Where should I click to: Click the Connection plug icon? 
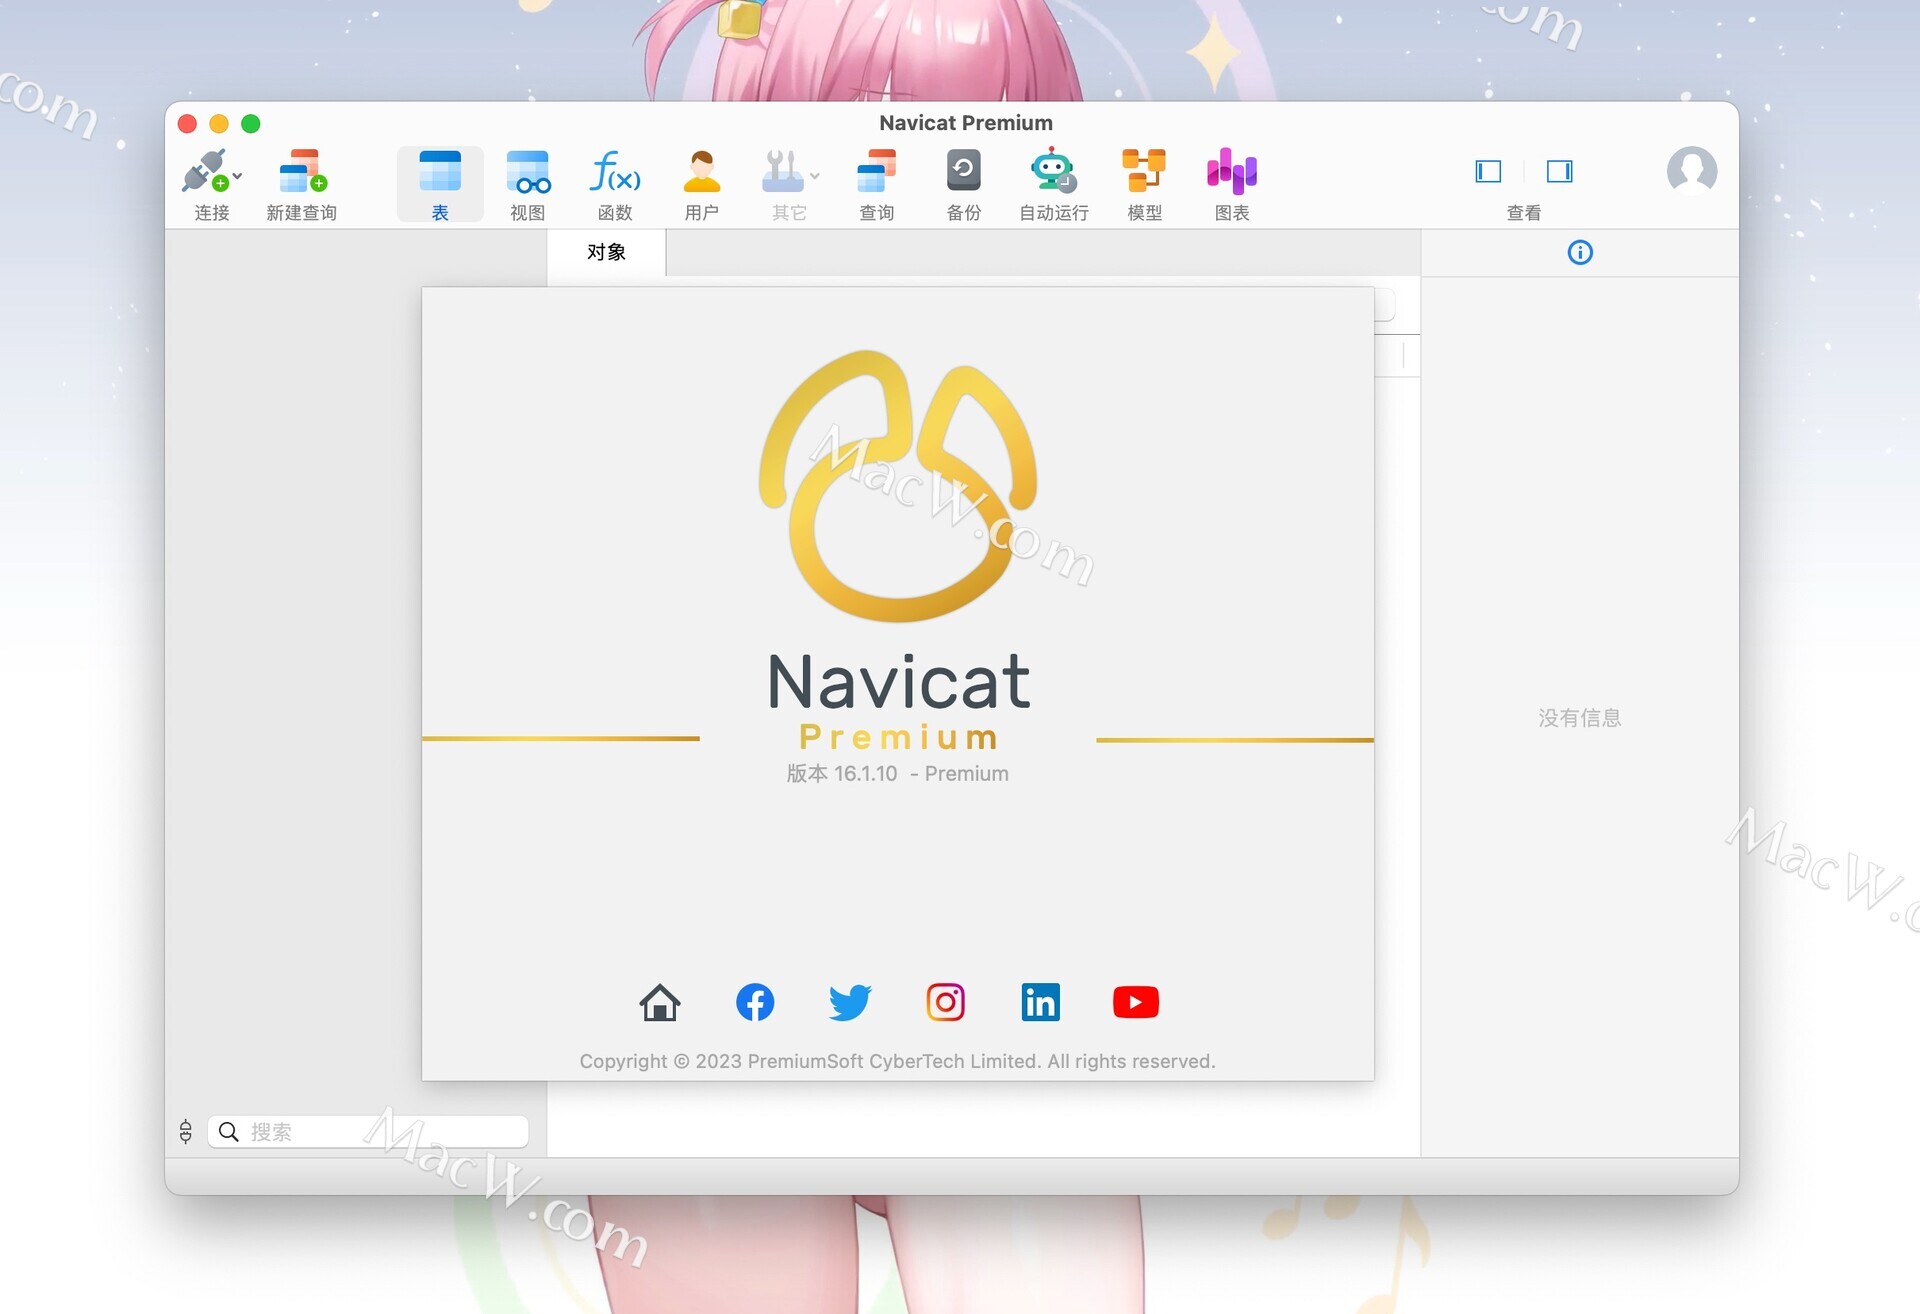205,171
